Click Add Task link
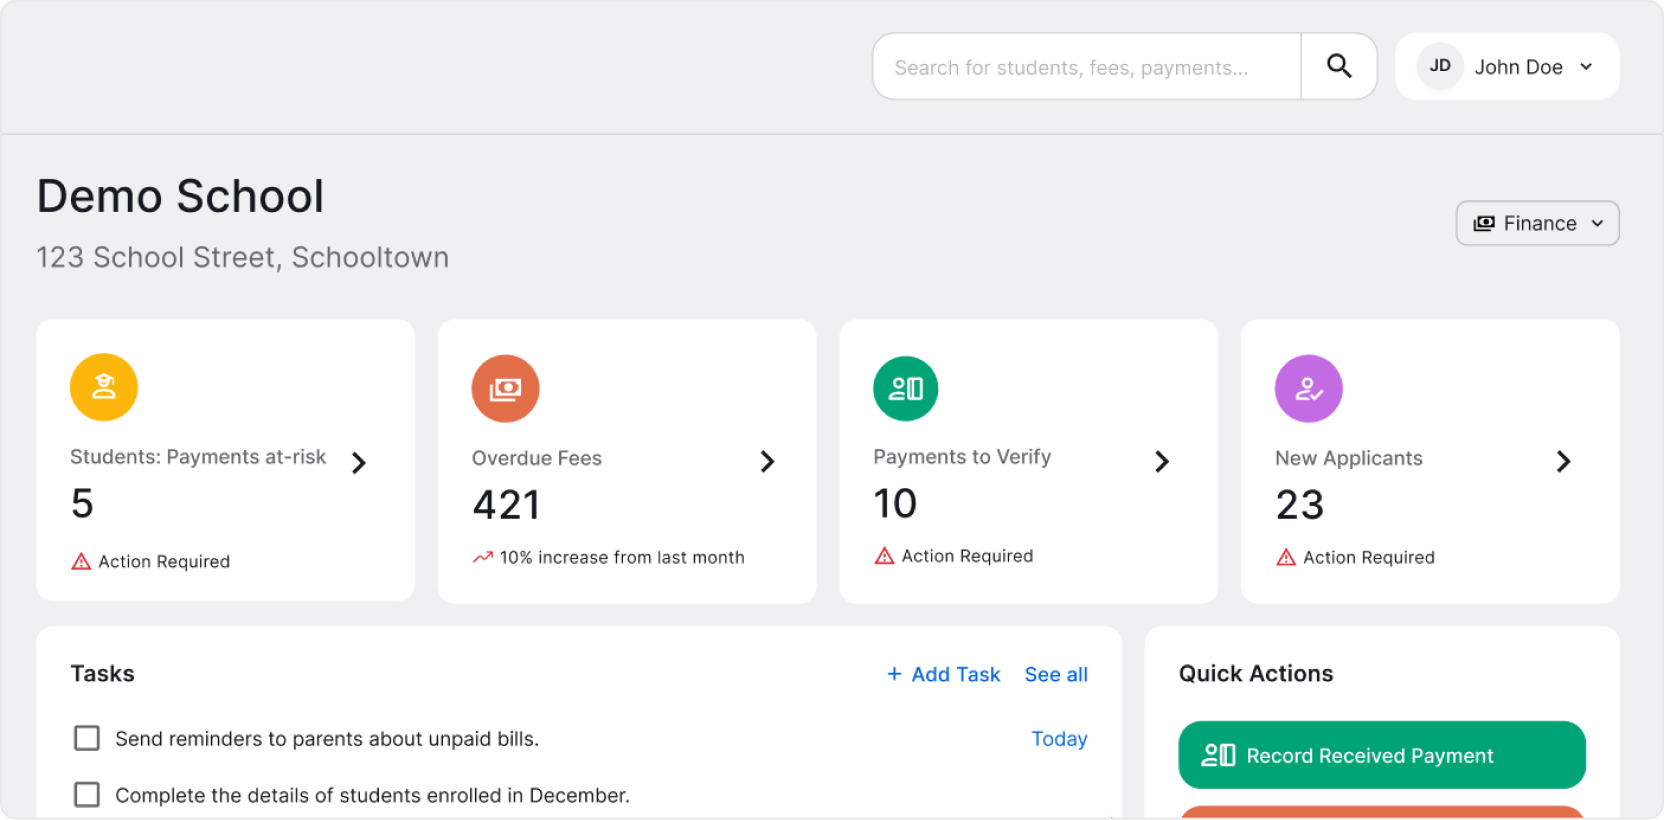Image resolution: width=1664 pixels, height=820 pixels. (943, 674)
